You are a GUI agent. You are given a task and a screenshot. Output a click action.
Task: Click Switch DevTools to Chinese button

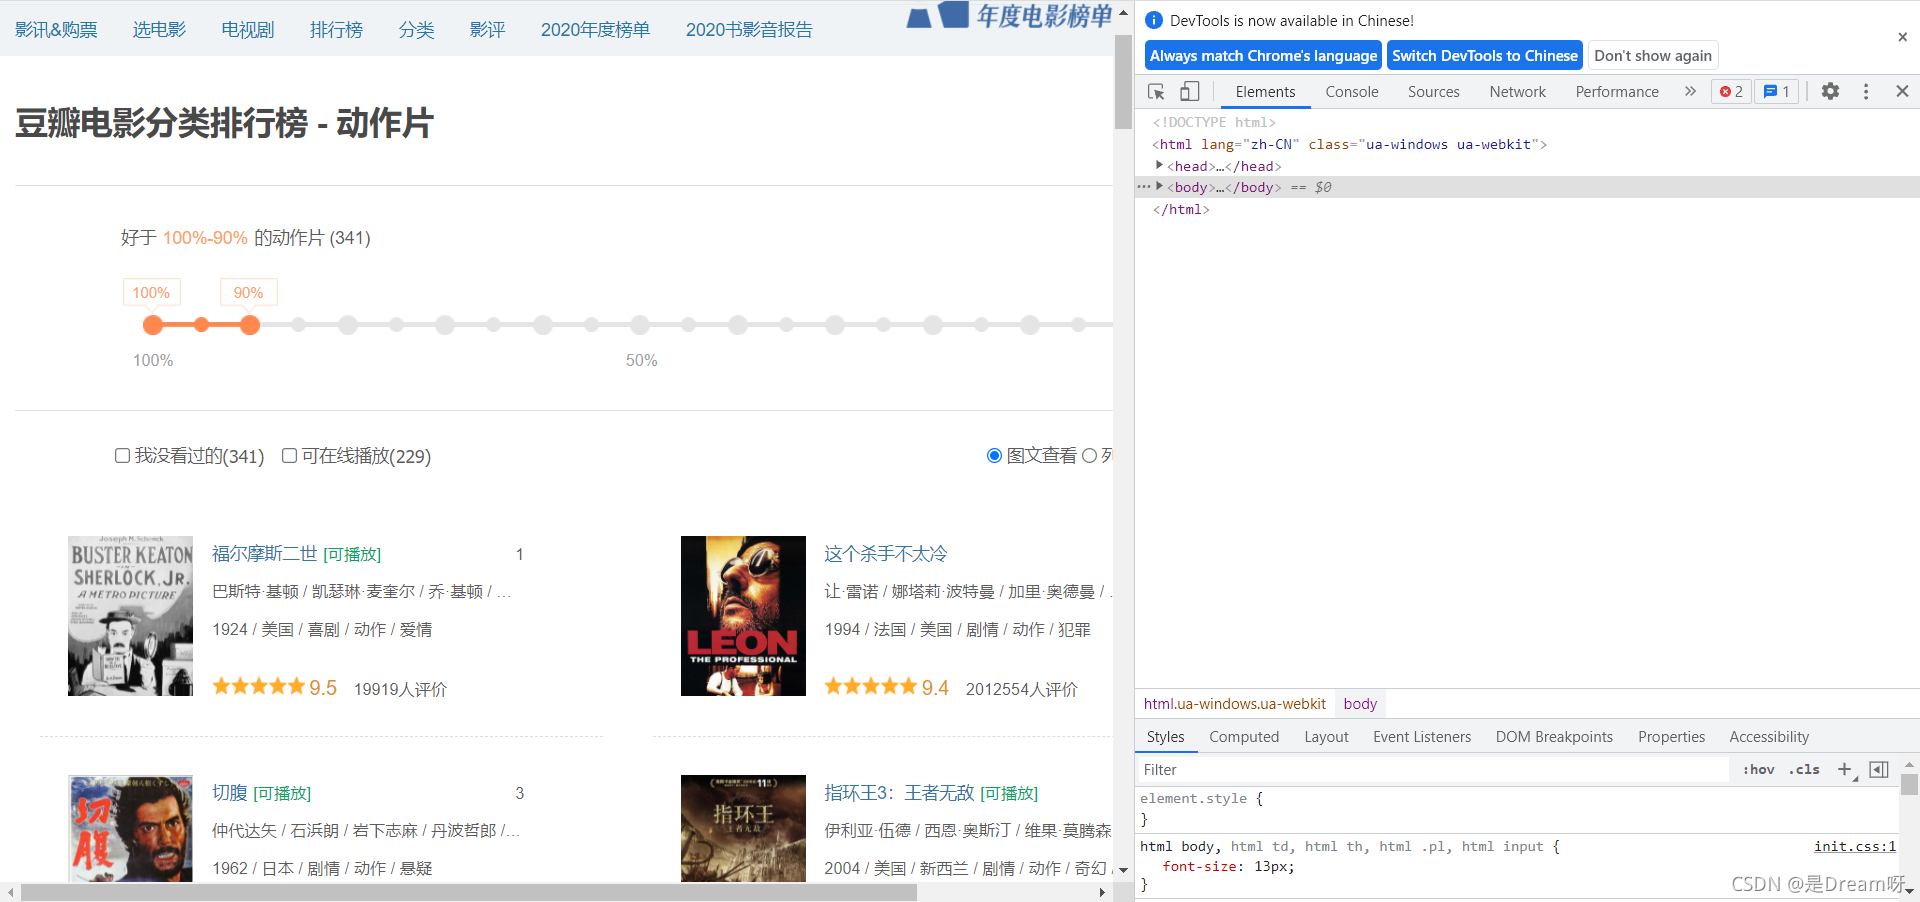tap(1485, 56)
